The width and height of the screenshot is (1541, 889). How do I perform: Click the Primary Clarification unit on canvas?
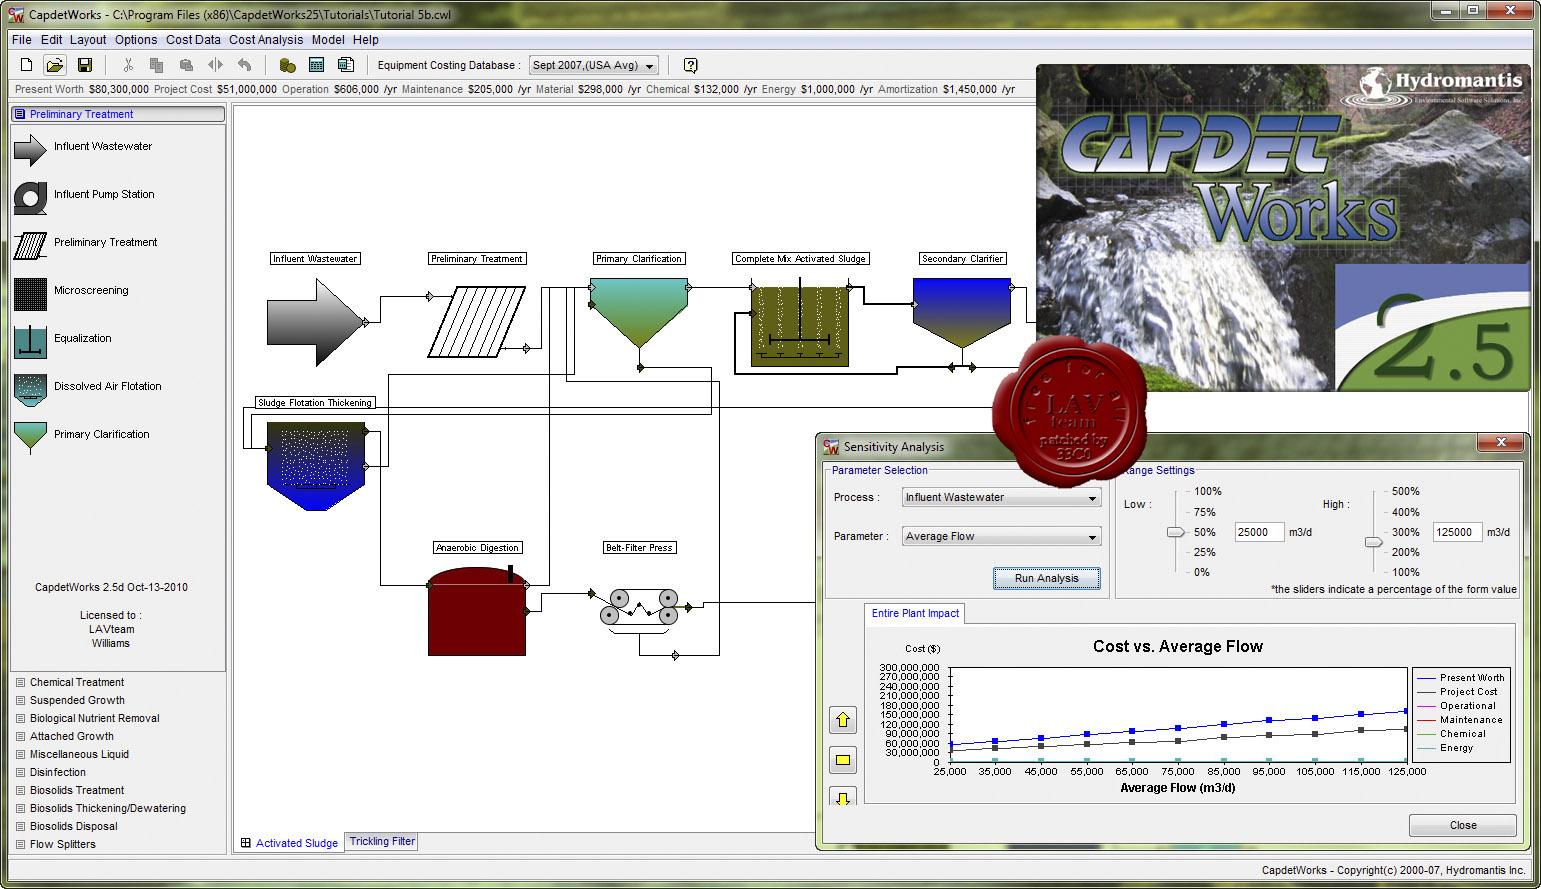coord(639,312)
